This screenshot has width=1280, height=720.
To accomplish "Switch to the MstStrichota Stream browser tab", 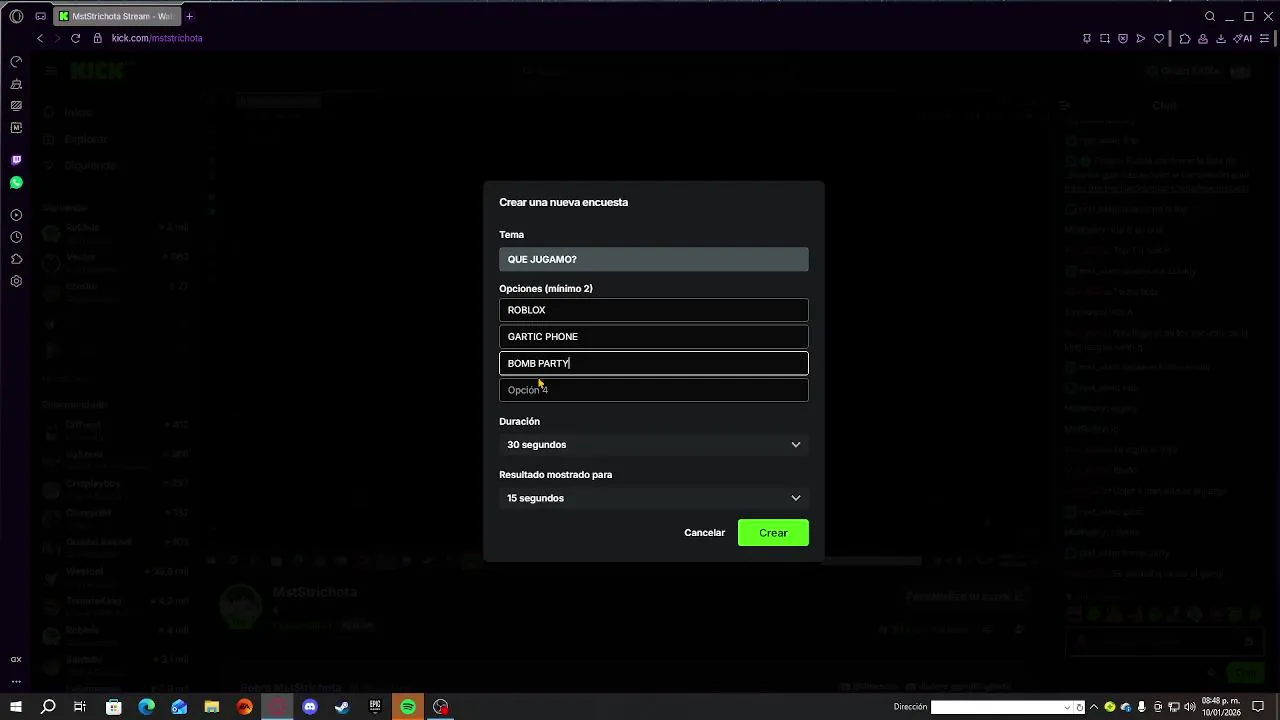I will [116, 16].
